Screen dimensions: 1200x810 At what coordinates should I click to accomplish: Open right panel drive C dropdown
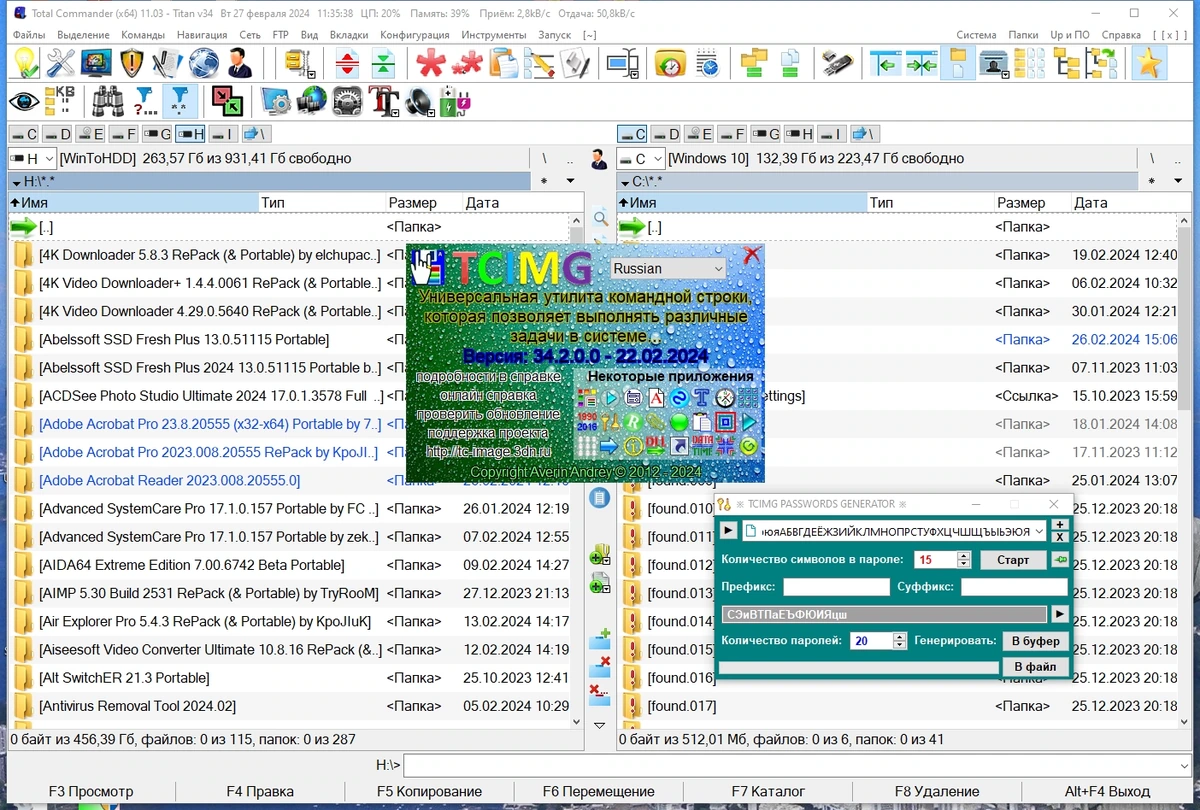click(641, 158)
